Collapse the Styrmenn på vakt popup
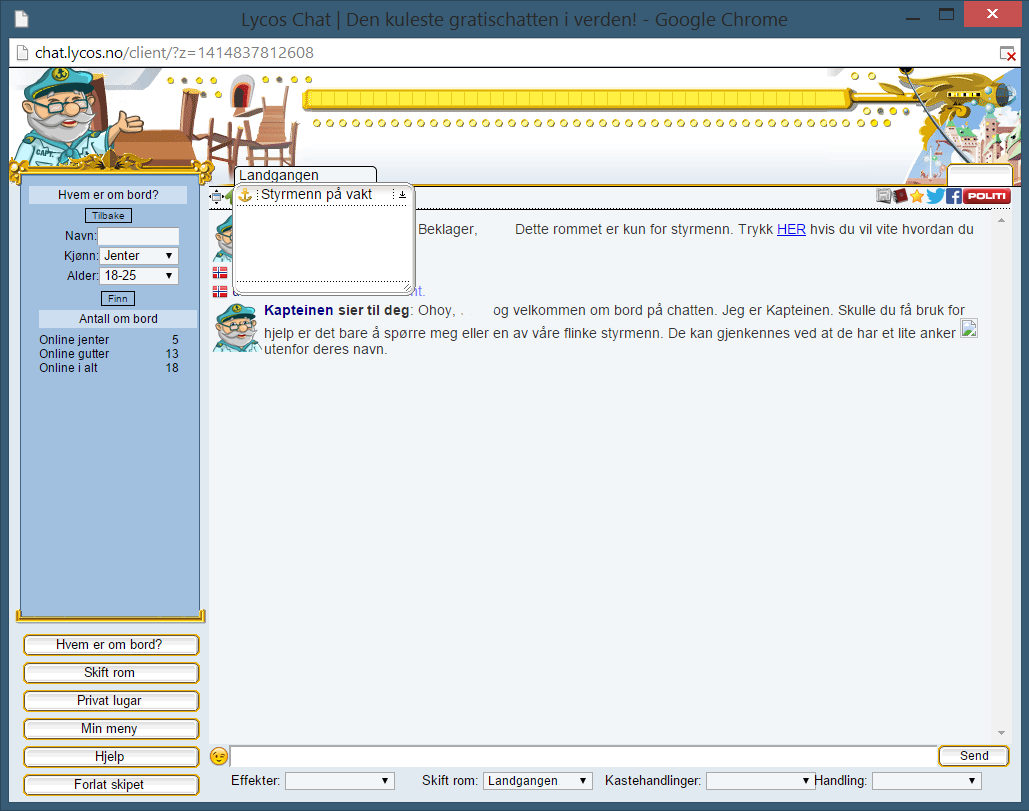Viewport: 1029px width, 811px height. (402, 194)
